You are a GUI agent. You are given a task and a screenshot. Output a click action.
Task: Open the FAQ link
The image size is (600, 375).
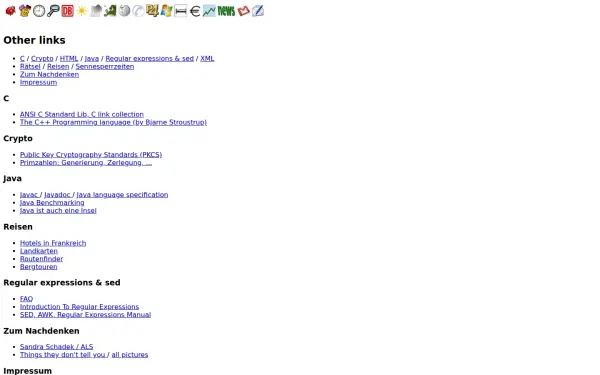(26, 299)
